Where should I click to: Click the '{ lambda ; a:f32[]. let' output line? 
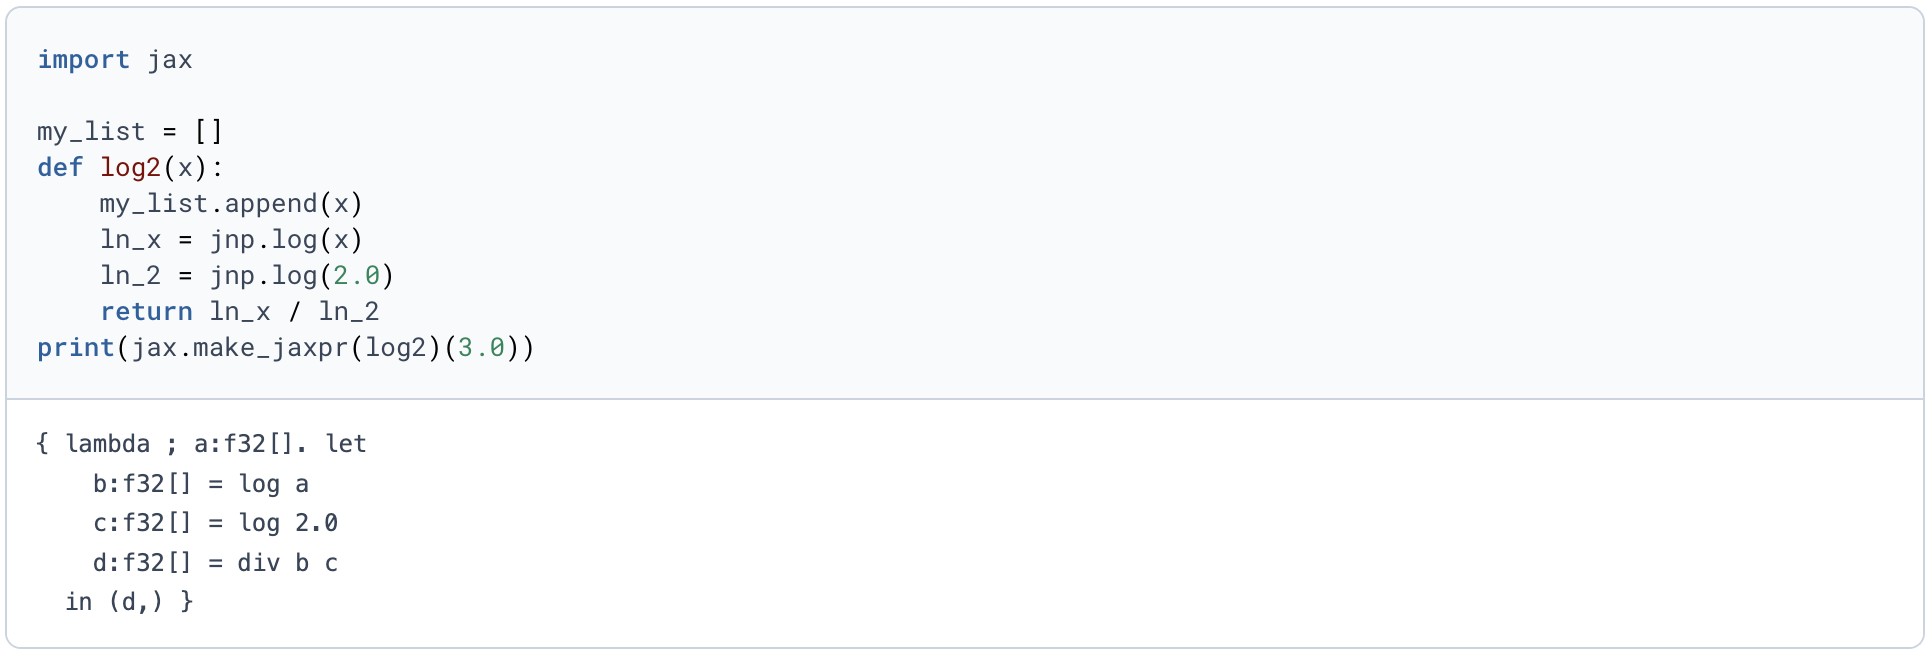click(201, 444)
